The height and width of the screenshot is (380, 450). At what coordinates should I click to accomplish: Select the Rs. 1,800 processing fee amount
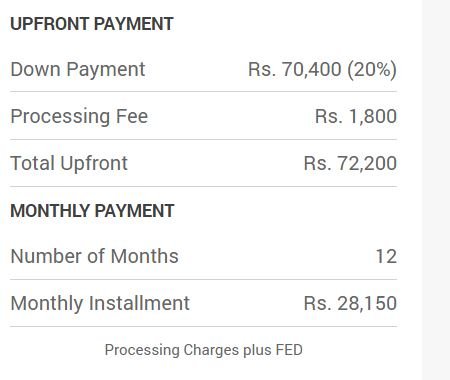pyautogui.click(x=356, y=116)
